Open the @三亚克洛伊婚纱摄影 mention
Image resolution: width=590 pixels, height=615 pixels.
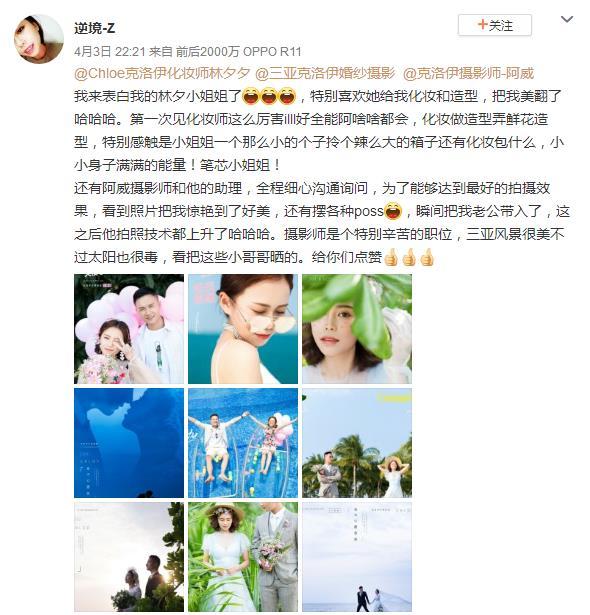pyautogui.click(x=325, y=73)
